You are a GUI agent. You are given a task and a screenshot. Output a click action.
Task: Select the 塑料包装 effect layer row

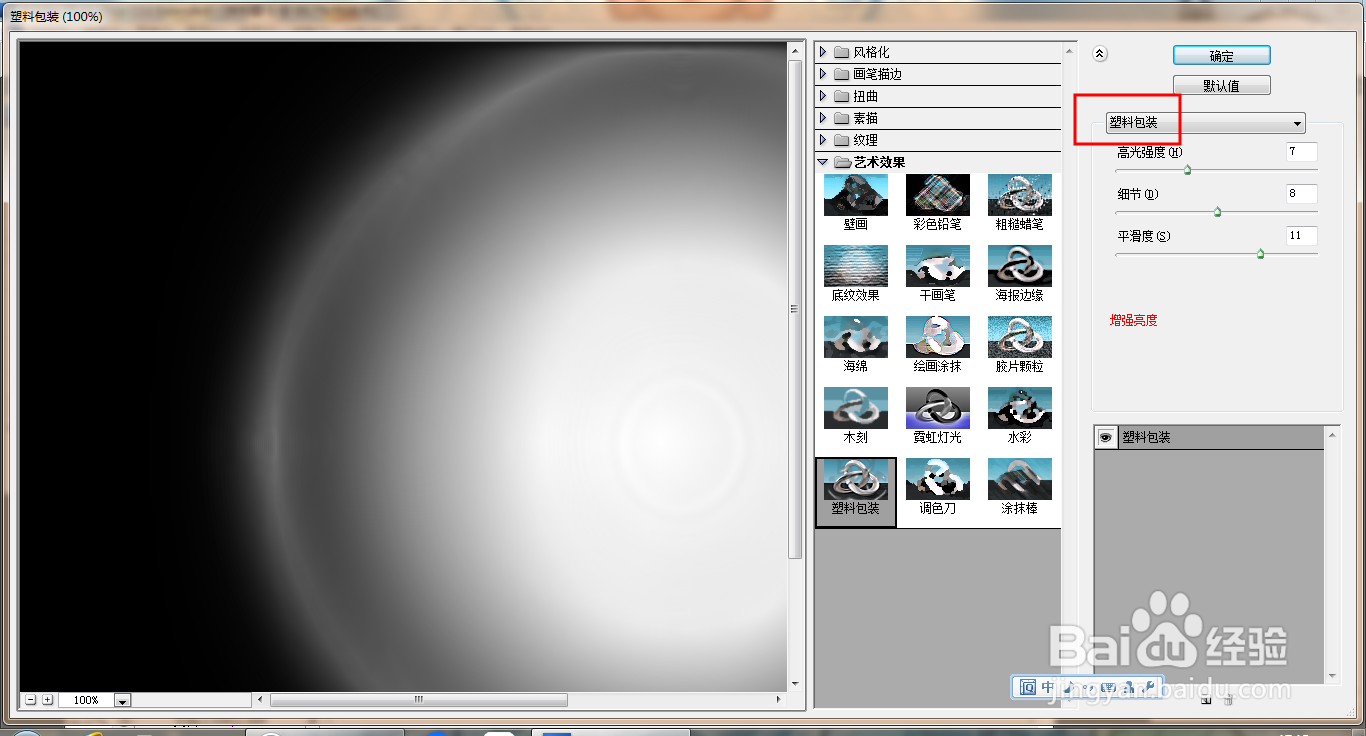coord(1209,438)
